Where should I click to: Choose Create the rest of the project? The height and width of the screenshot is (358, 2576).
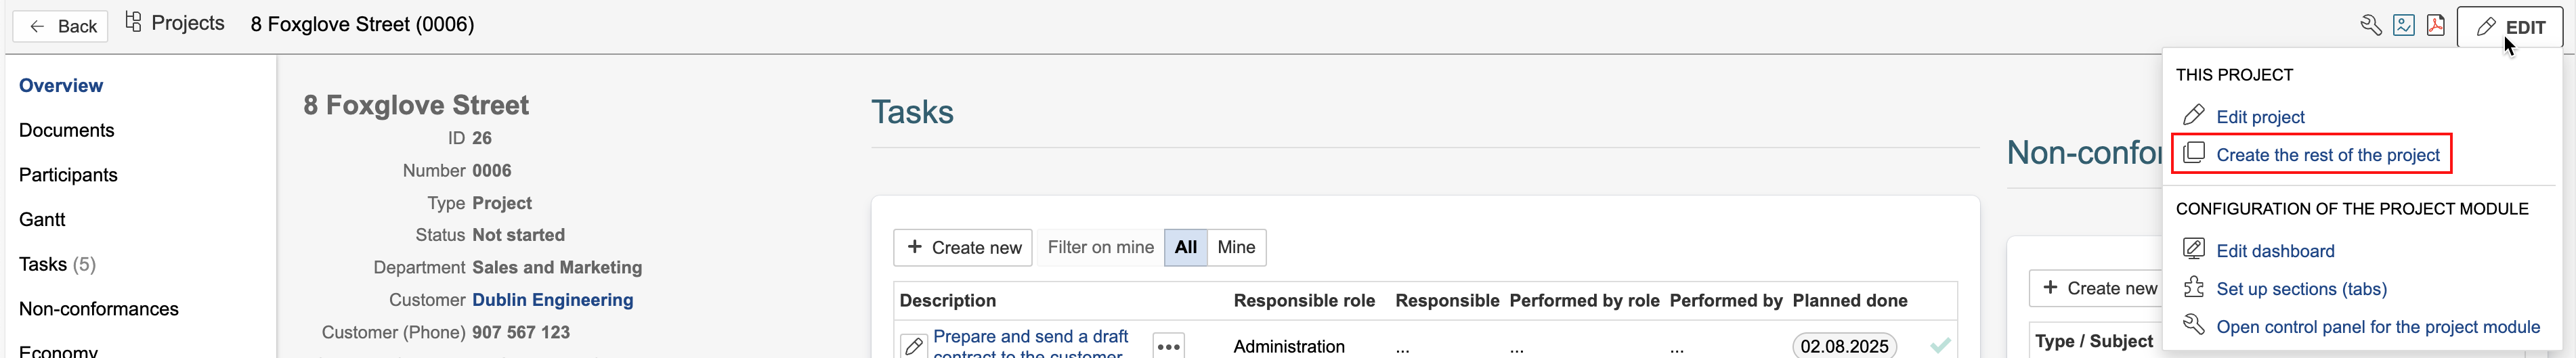coord(2327,155)
